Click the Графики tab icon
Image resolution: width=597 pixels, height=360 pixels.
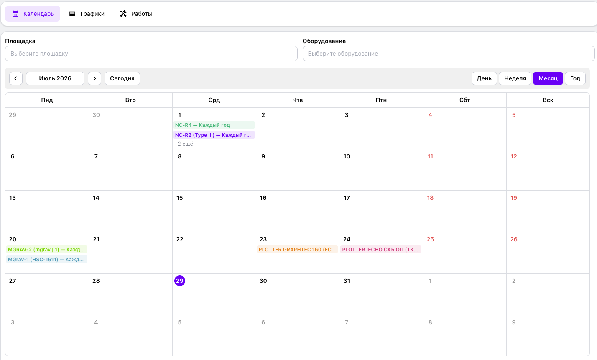click(x=72, y=14)
